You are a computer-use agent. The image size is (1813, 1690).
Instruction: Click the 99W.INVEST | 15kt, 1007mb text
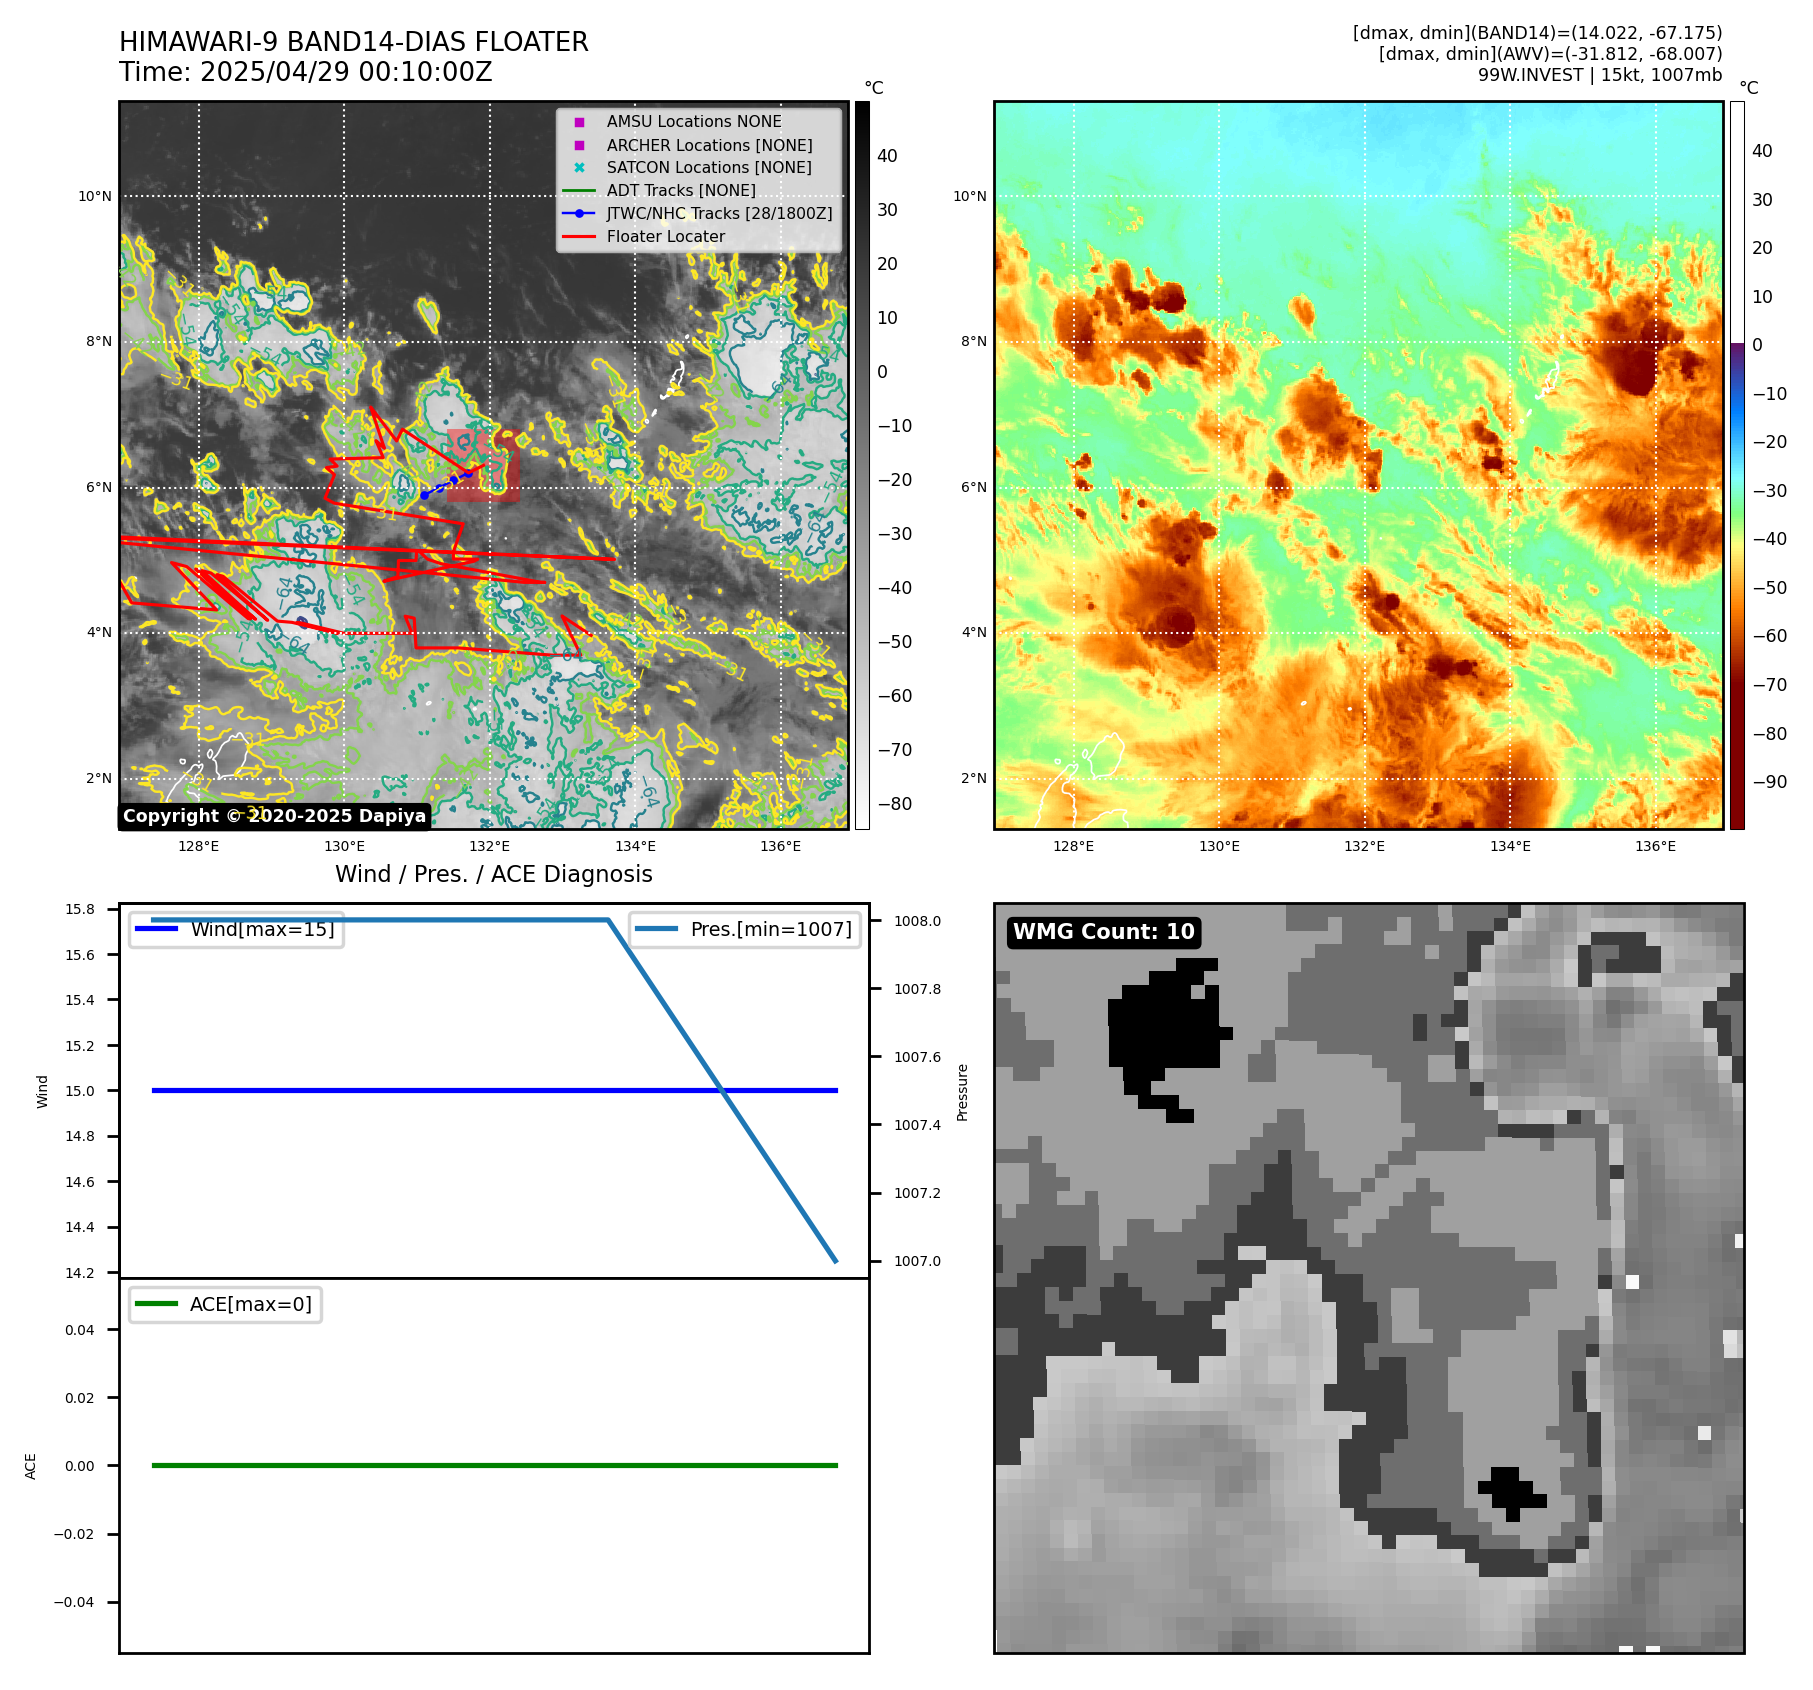point(1600,75)
